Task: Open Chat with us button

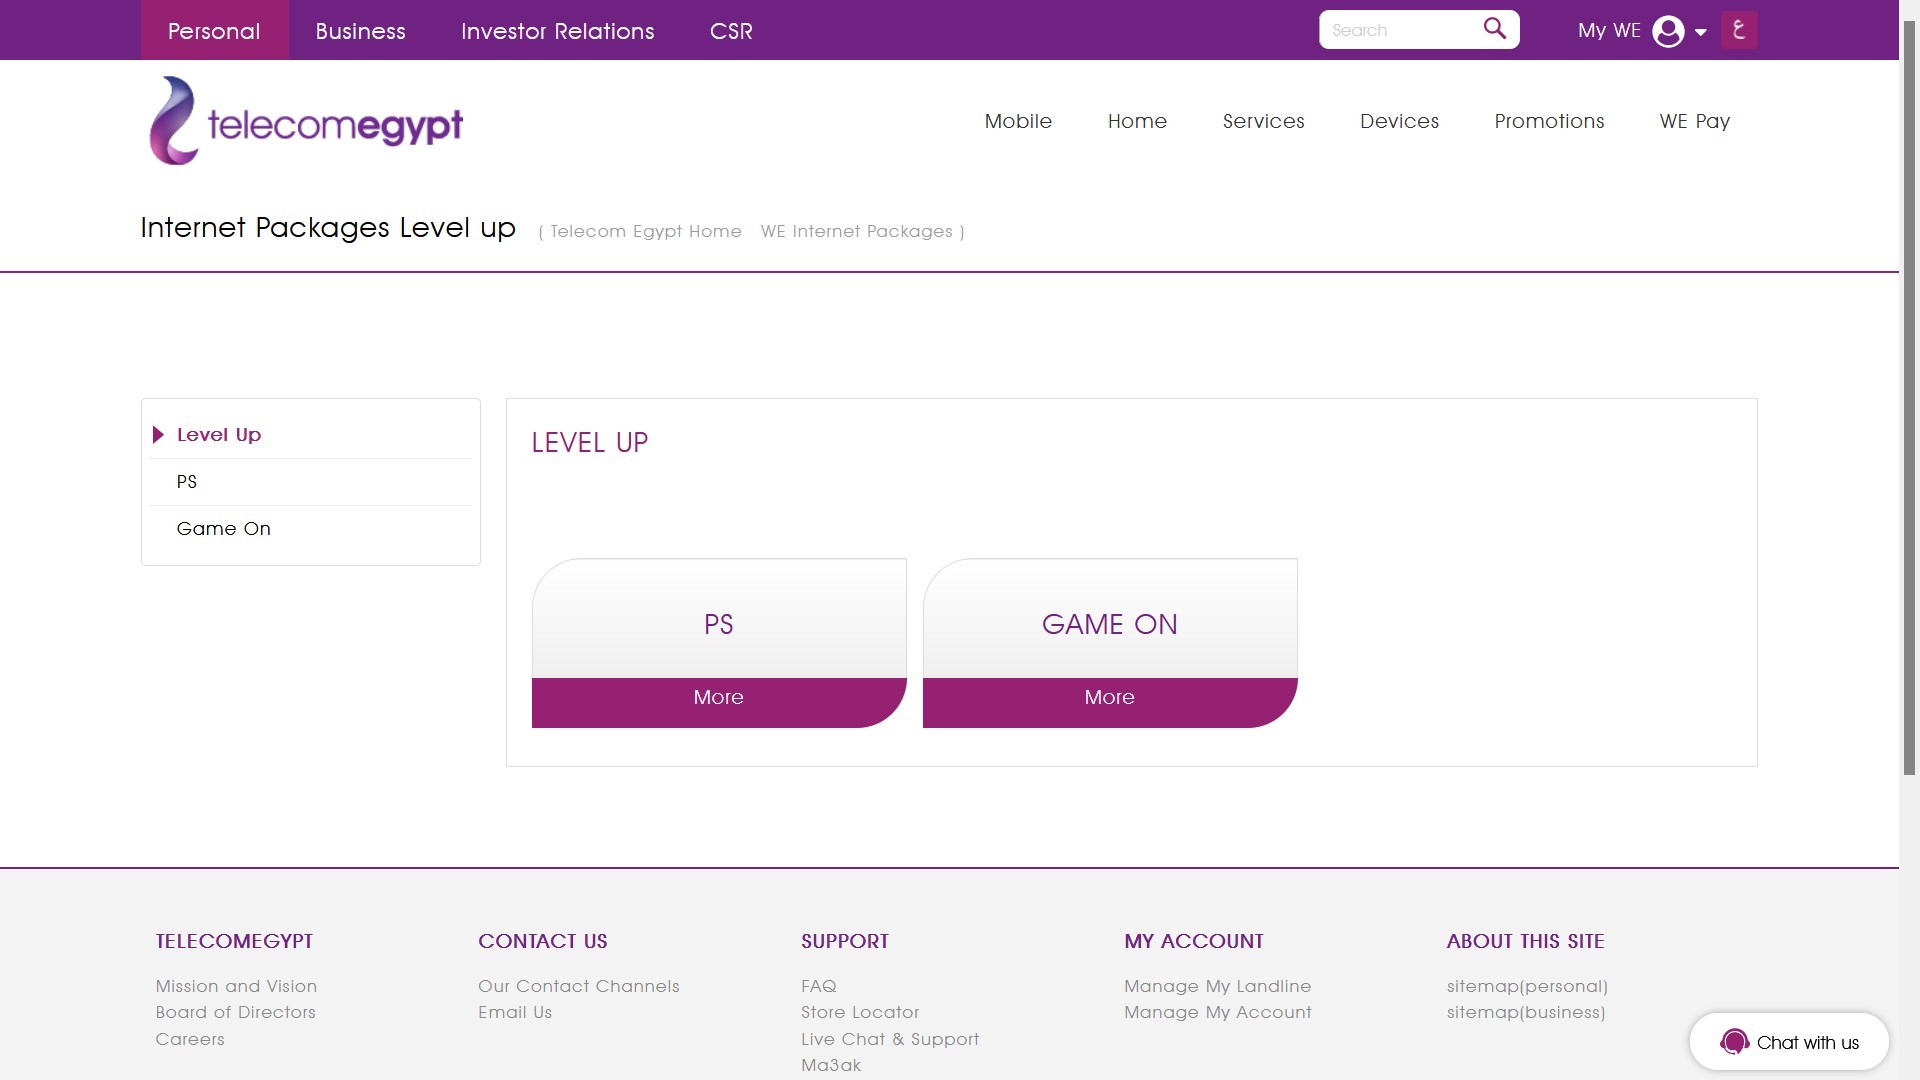Action: point(1789,1042)
